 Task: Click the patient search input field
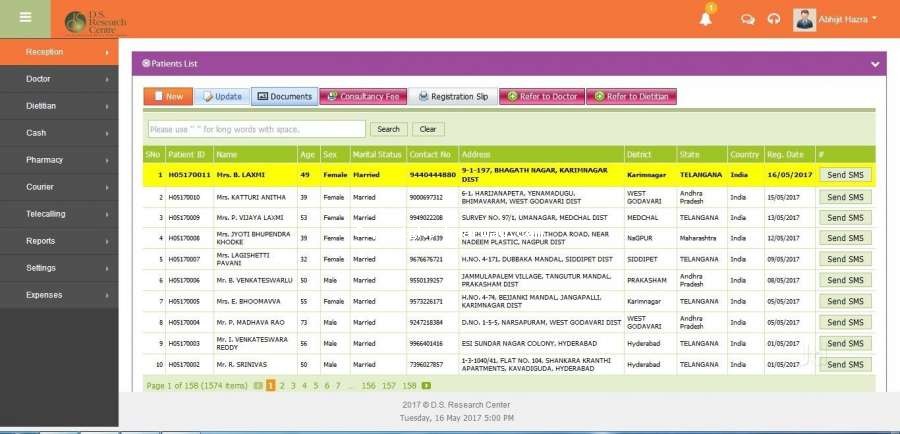point(256,129)
